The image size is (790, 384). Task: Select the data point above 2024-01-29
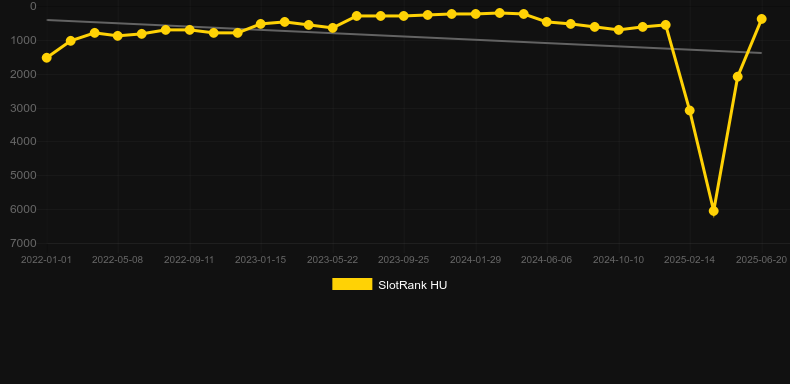476,14
